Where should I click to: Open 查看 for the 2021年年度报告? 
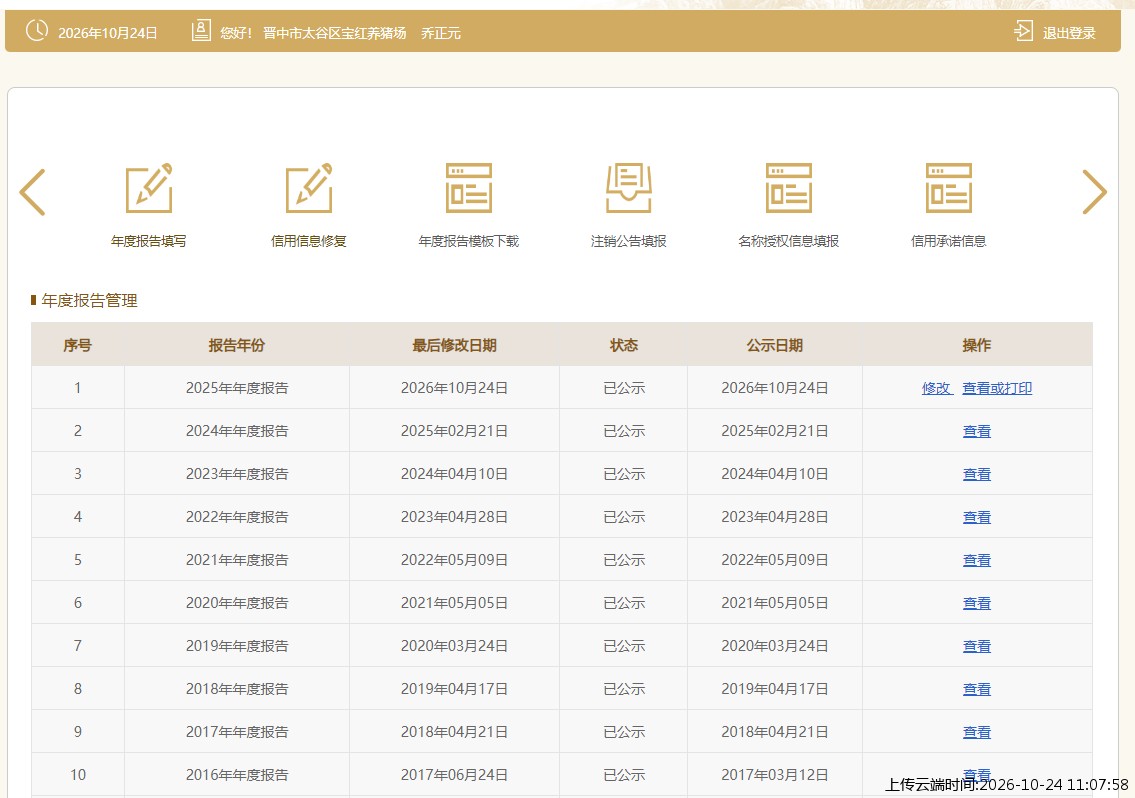point(977,560)
